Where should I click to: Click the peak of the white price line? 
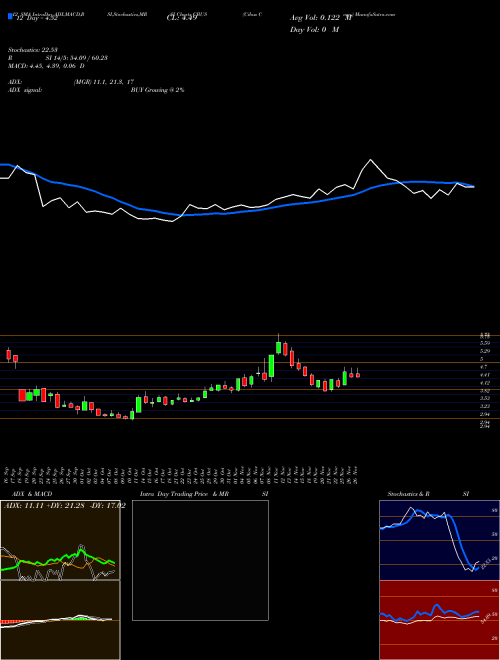(x=371, y=160)
